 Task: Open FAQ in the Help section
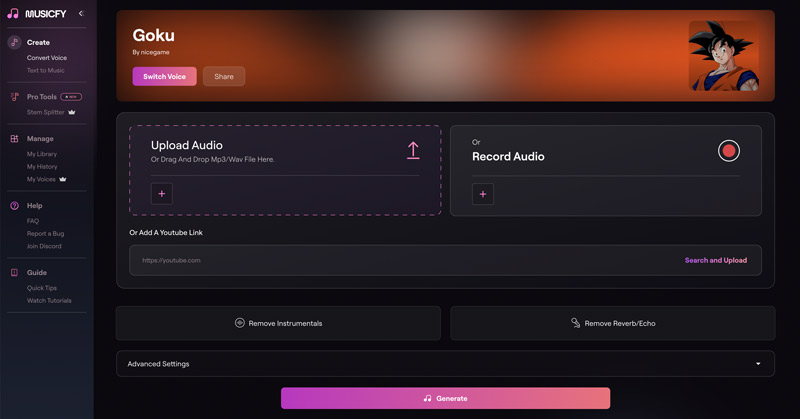click(33, 221)
